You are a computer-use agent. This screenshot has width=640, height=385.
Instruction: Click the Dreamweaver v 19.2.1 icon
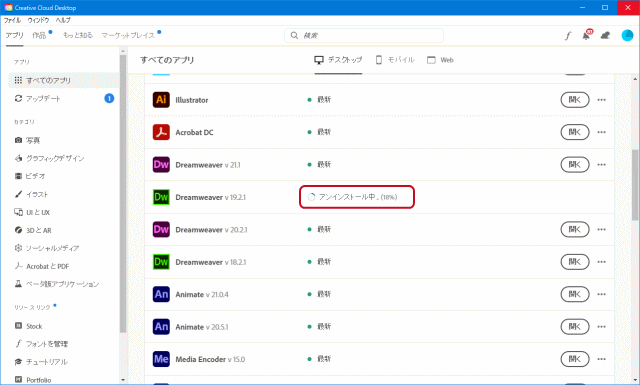[x=161, y=197]
